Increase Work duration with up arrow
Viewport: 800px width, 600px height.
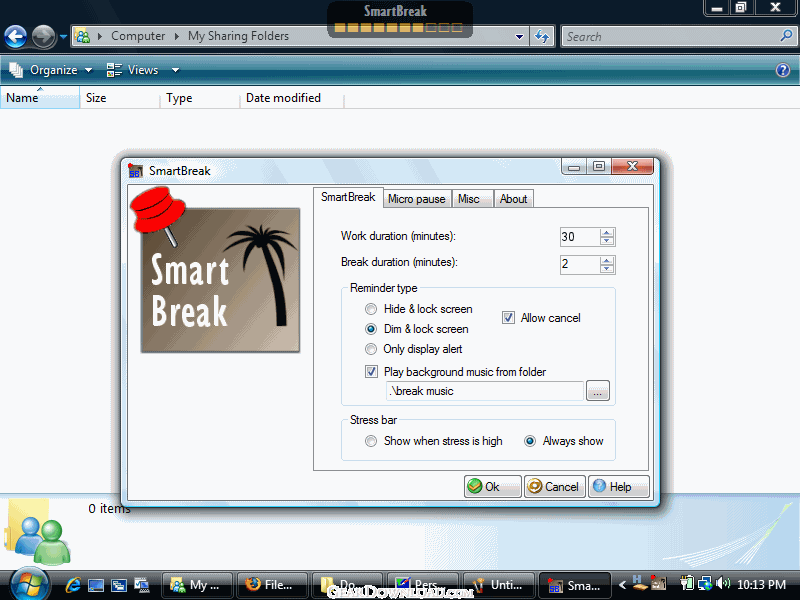(607, 233)
